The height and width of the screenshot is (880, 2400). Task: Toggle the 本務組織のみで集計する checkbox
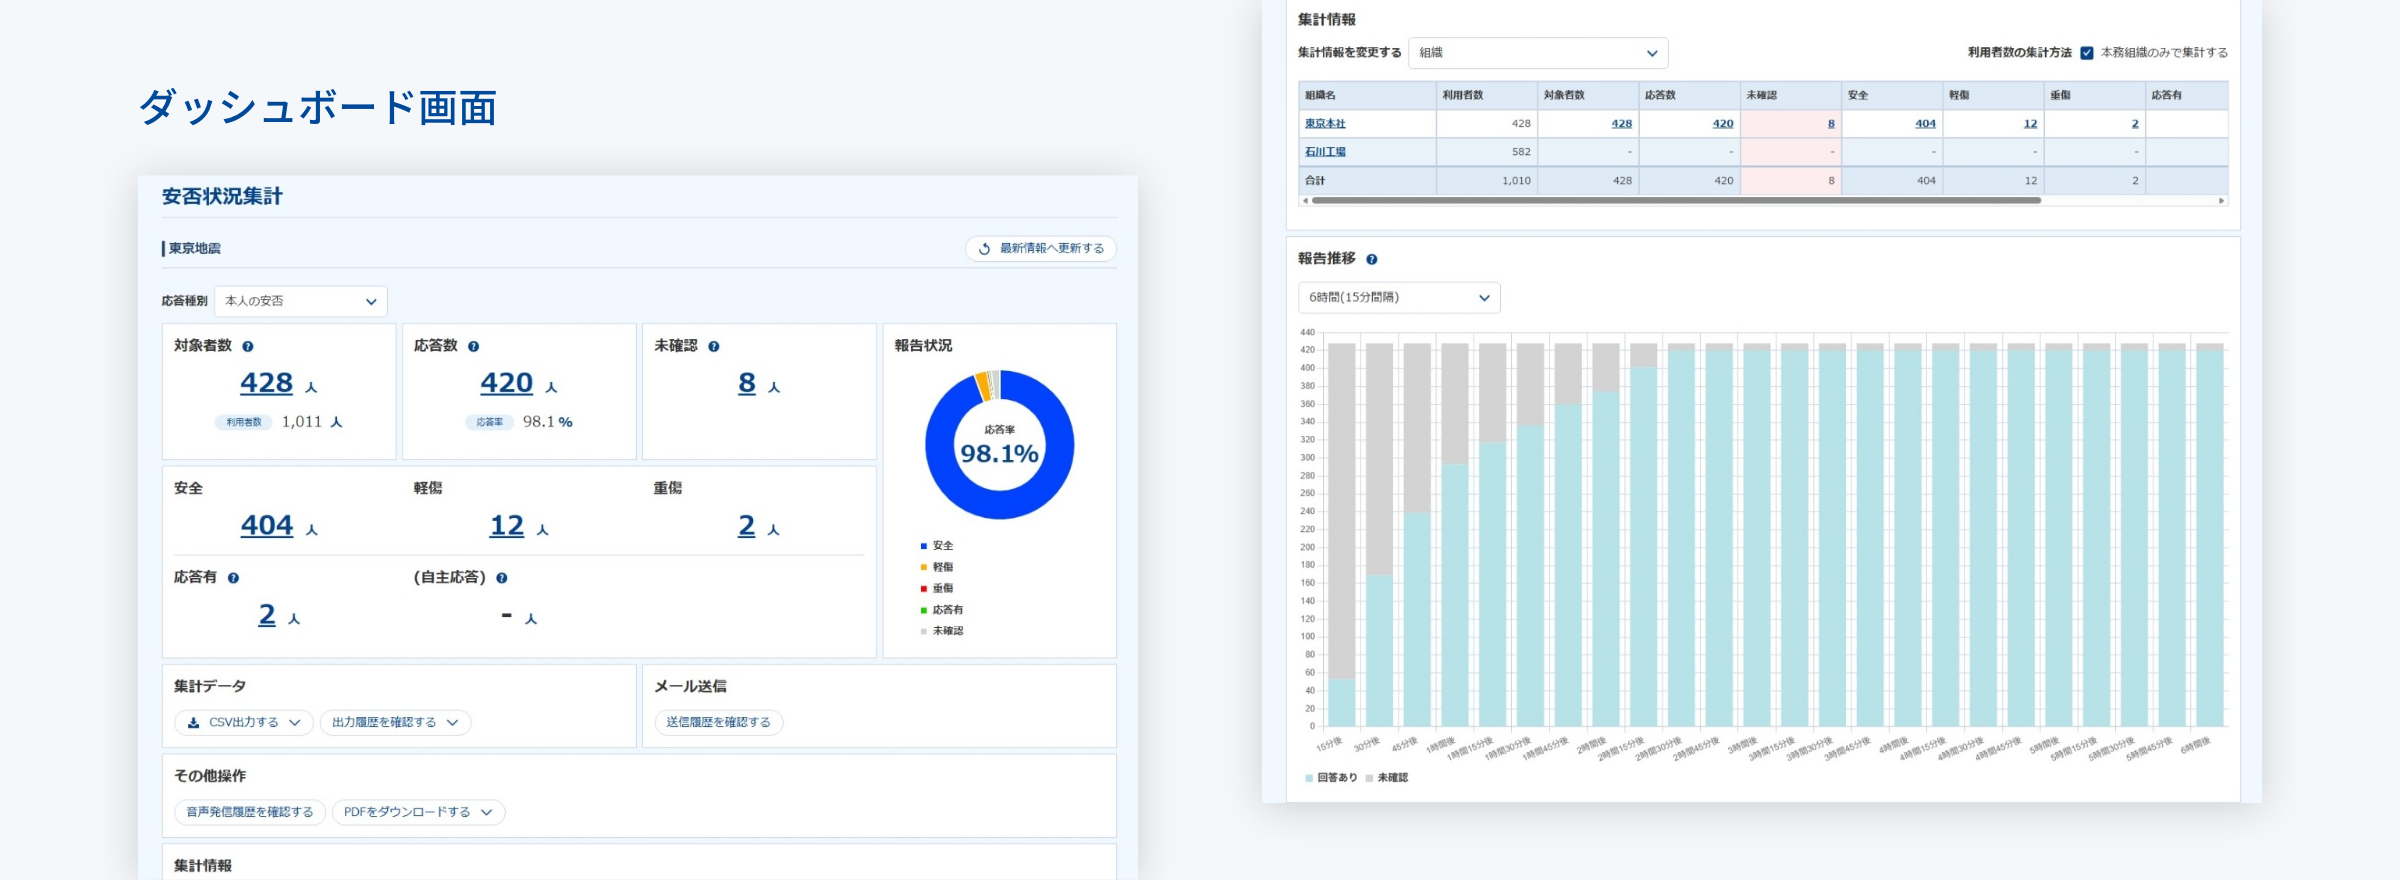pos(2087,53)
